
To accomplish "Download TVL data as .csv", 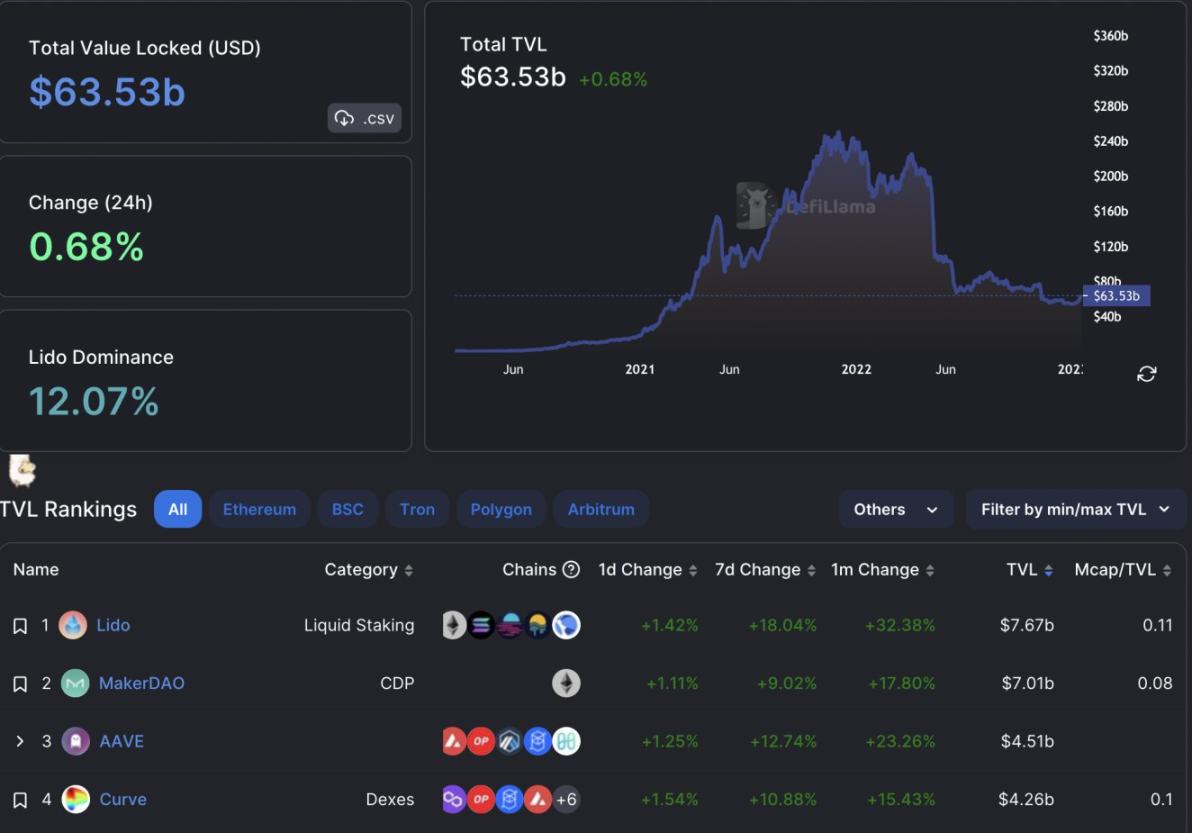I will (x=364, y=118).
